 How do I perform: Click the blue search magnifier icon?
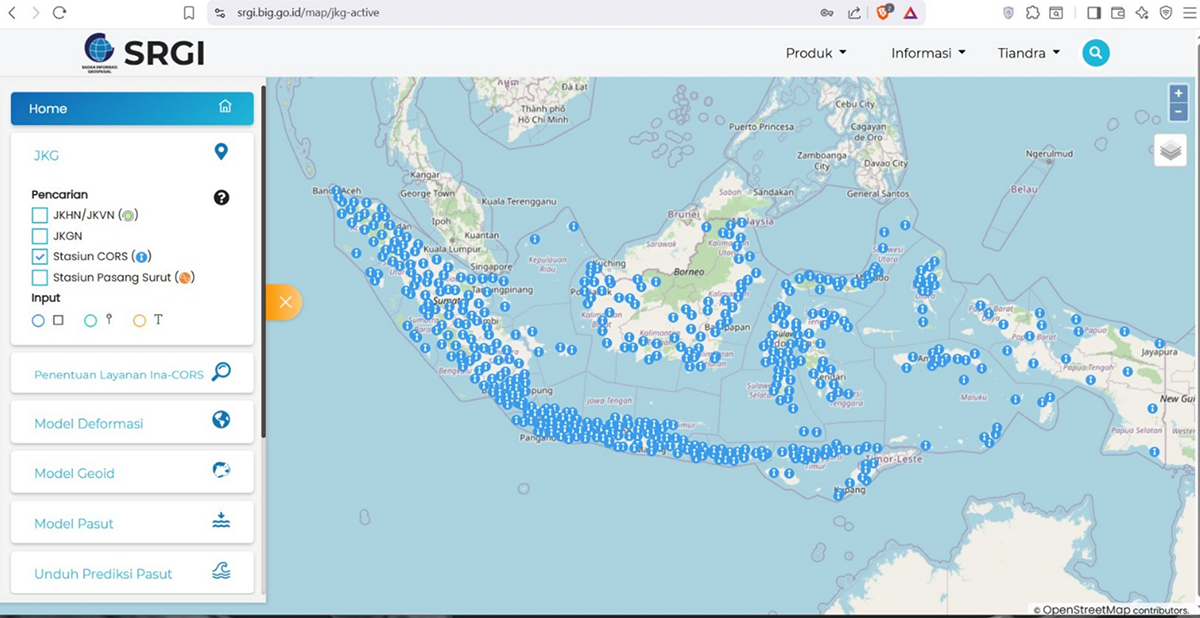click(x=1096, y=53)
